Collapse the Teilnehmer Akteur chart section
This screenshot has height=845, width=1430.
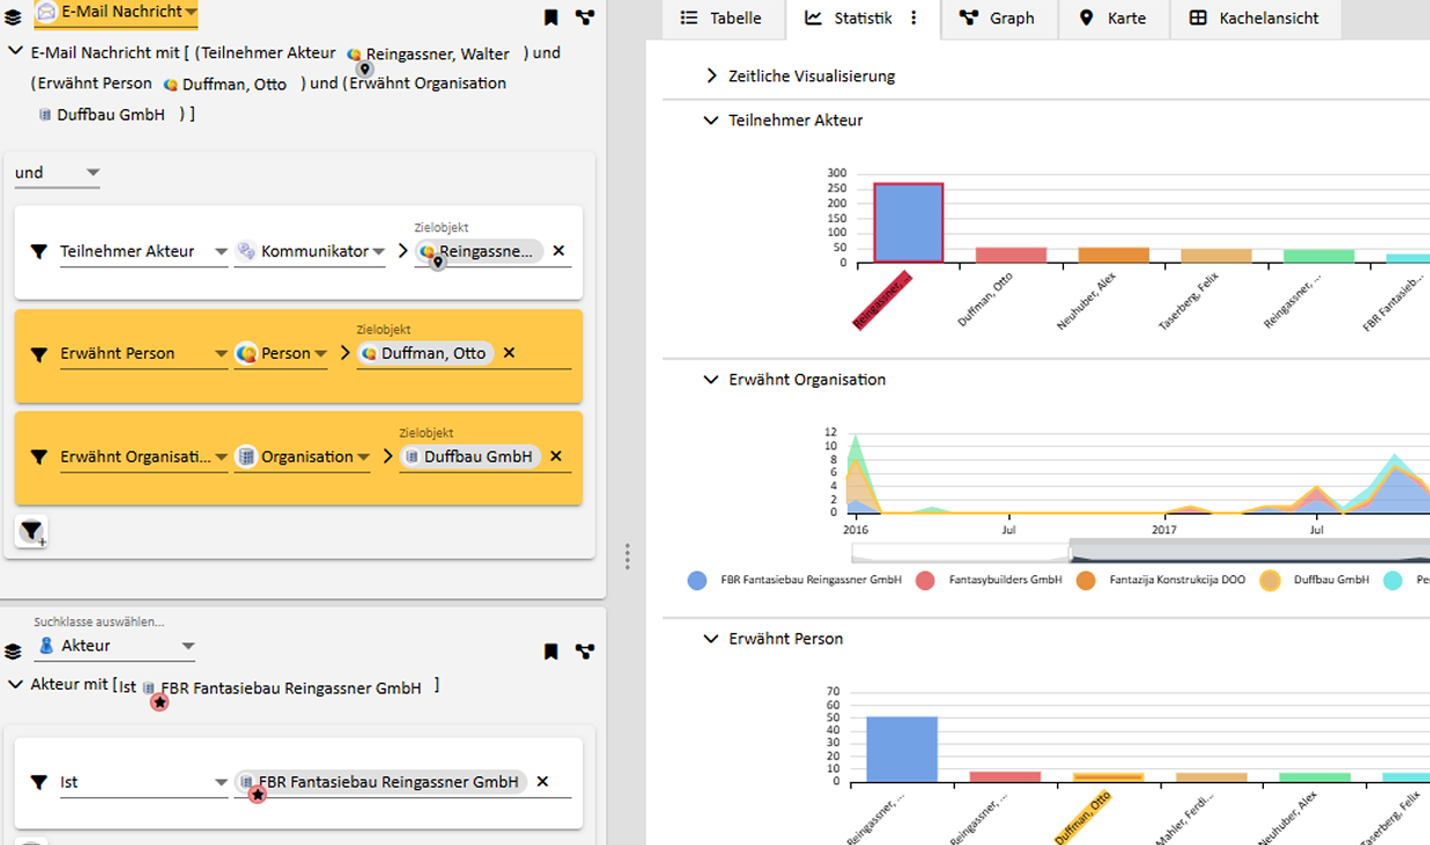711,120
